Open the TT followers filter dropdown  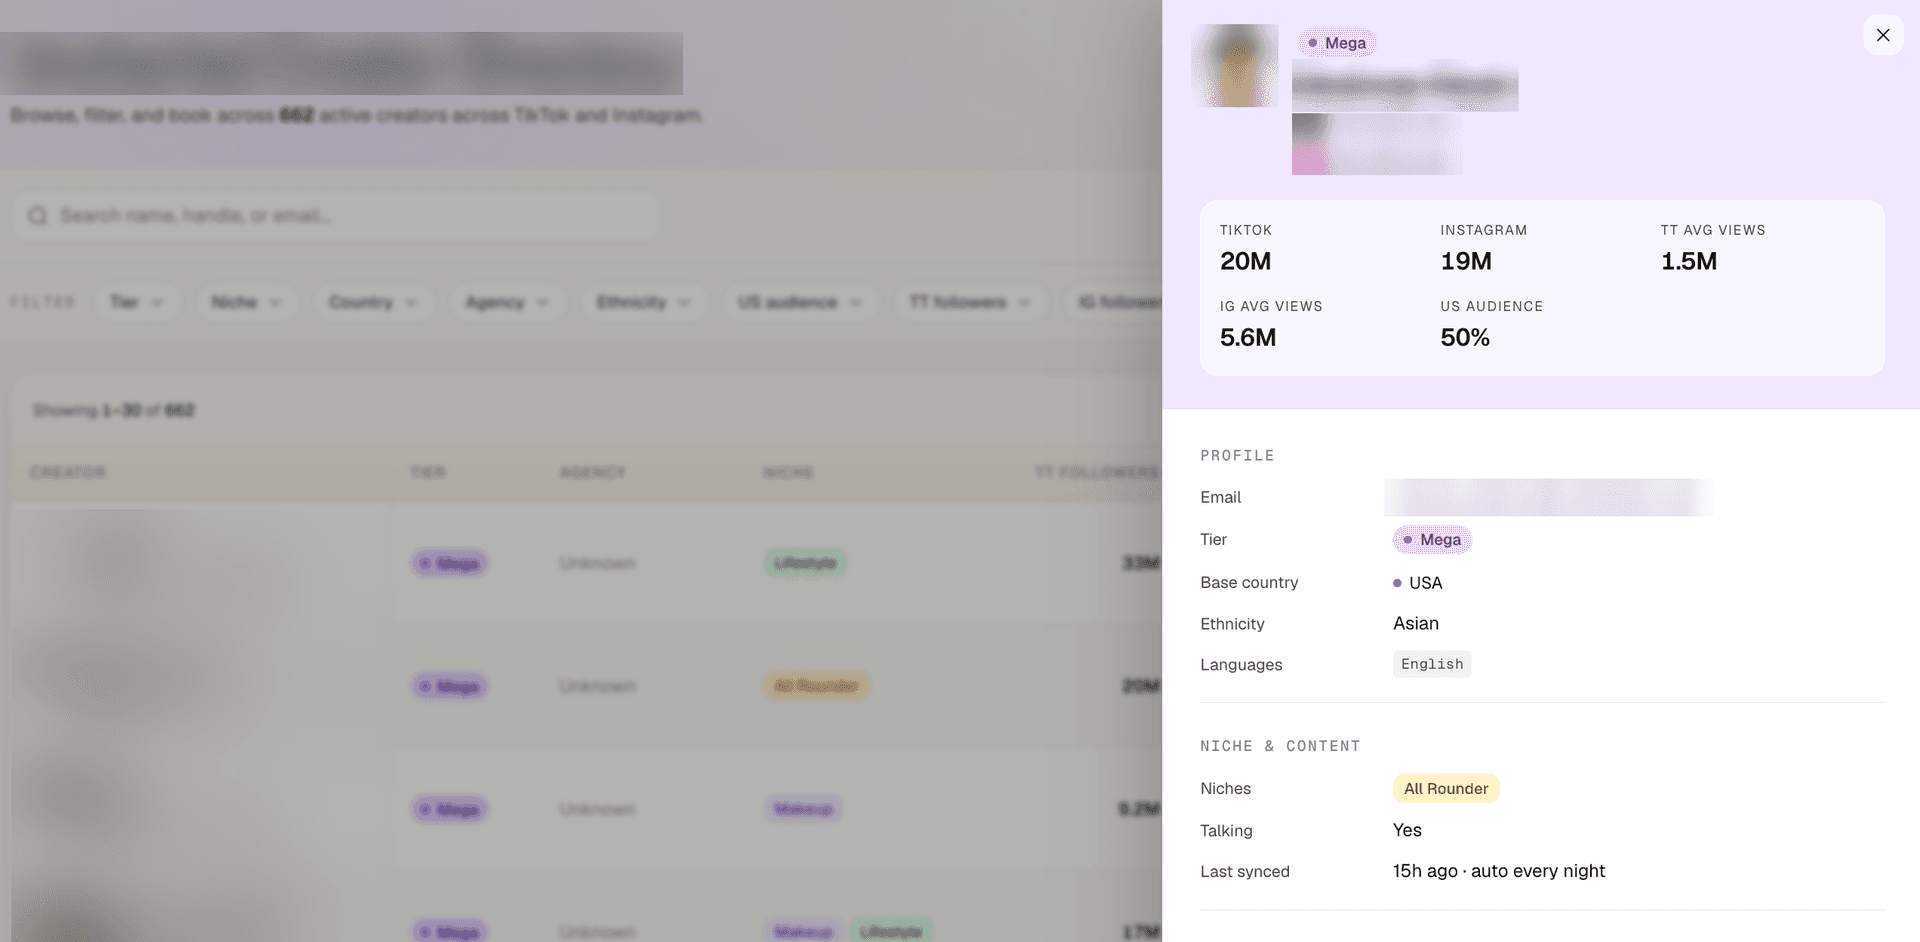coord(970,302)
